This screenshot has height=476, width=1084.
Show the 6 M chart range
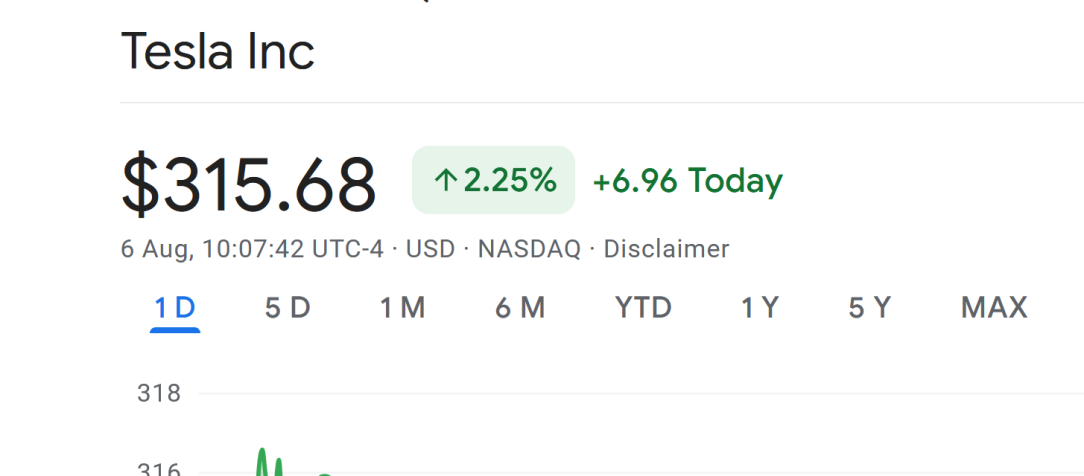(520, 307)
